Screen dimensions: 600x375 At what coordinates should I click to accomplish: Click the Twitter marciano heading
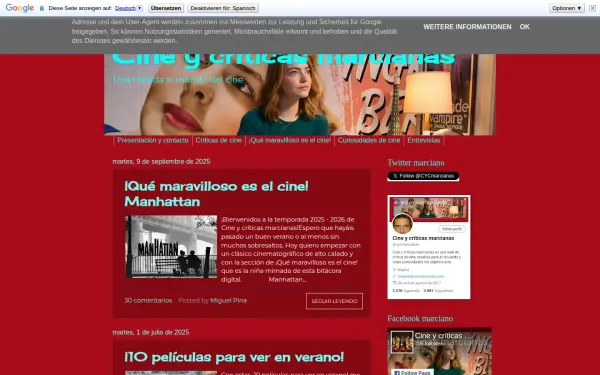(x=416, y=163)
